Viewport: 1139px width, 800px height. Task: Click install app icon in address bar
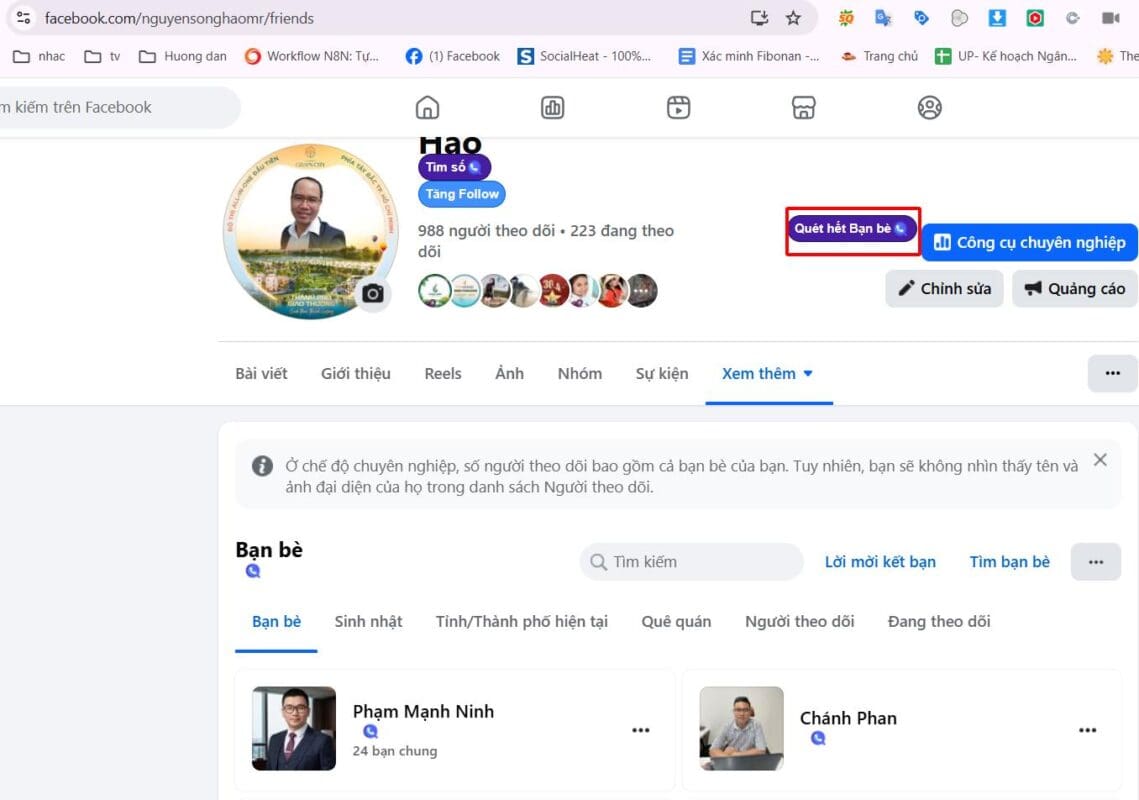[759, 18]
